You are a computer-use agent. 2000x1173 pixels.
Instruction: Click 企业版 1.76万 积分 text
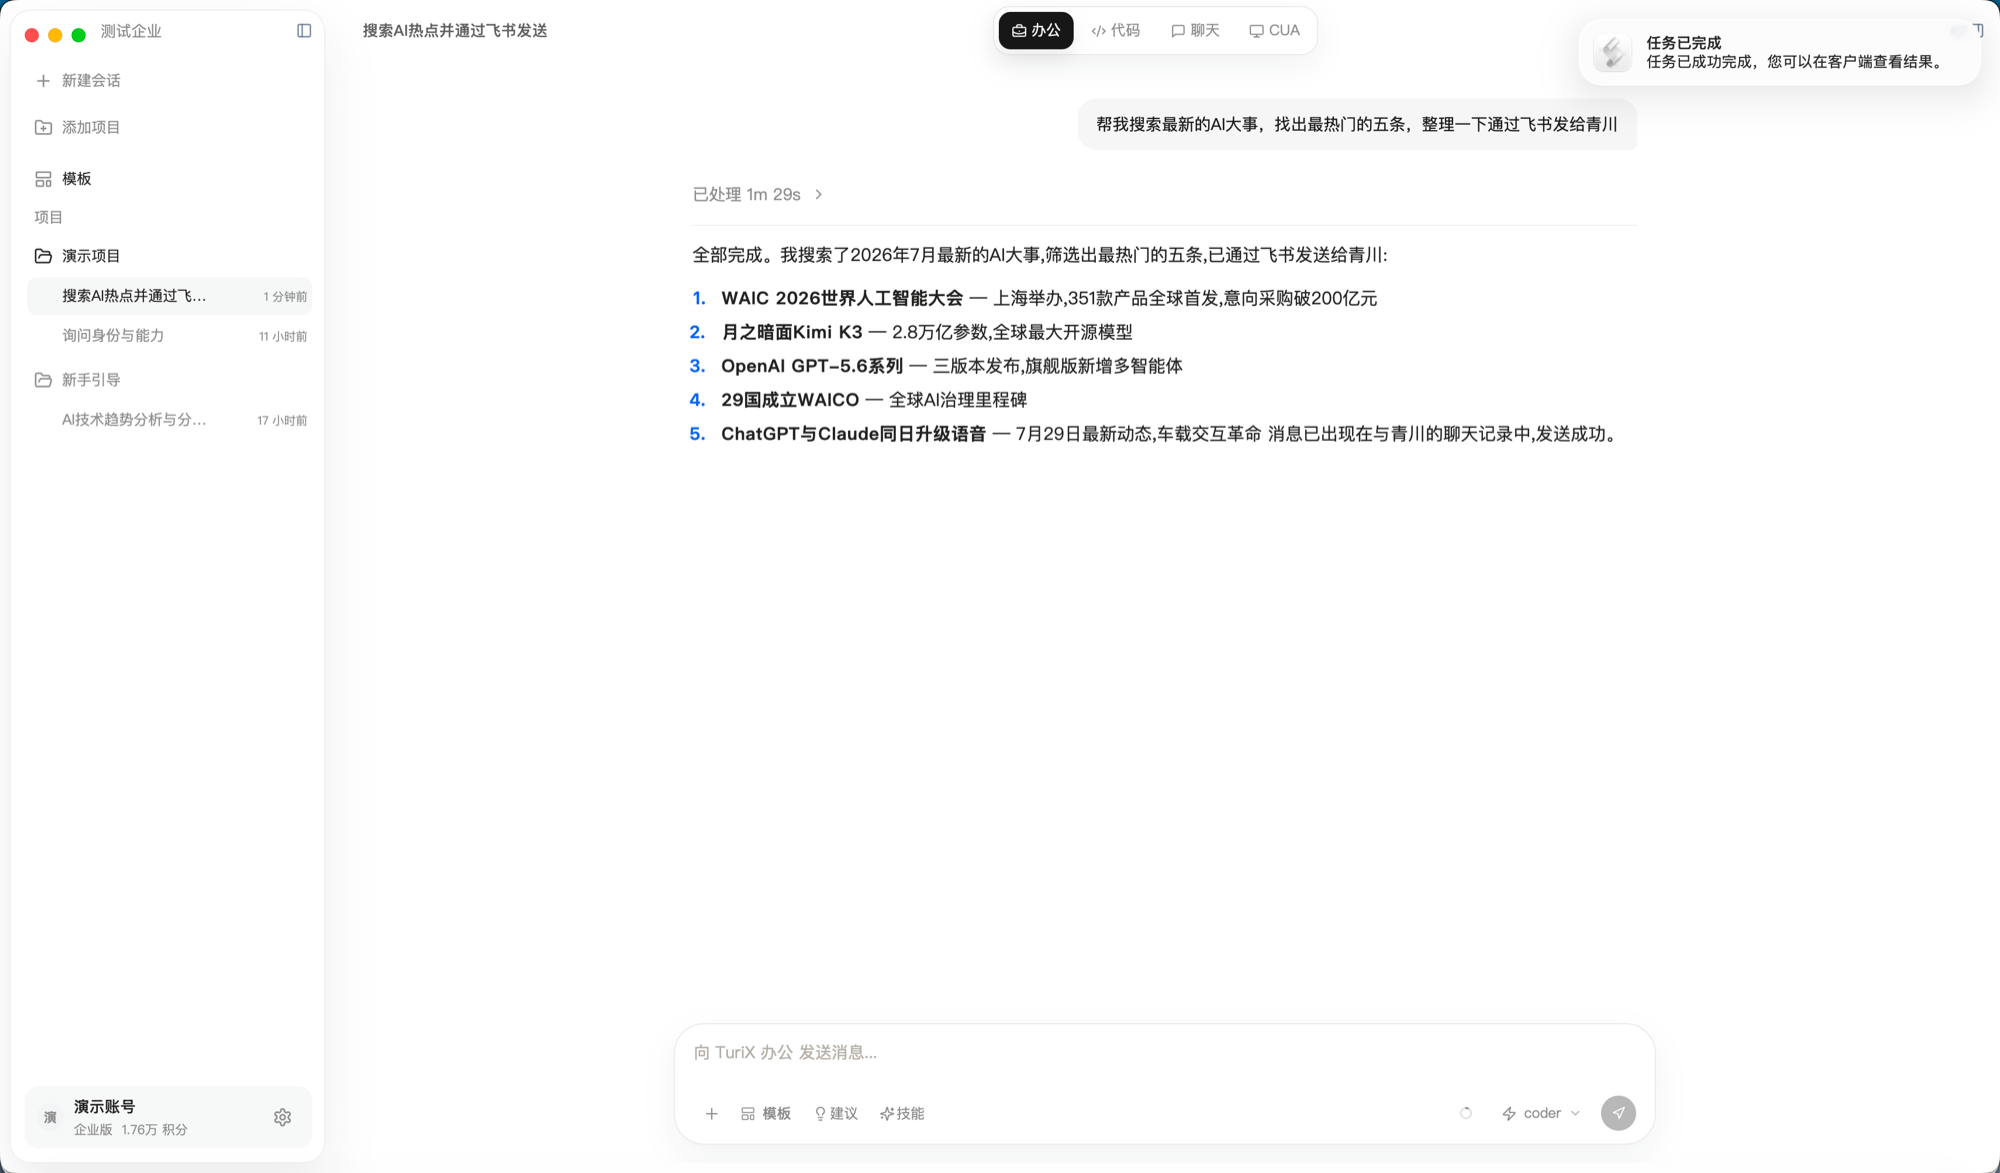(131, 1130)
